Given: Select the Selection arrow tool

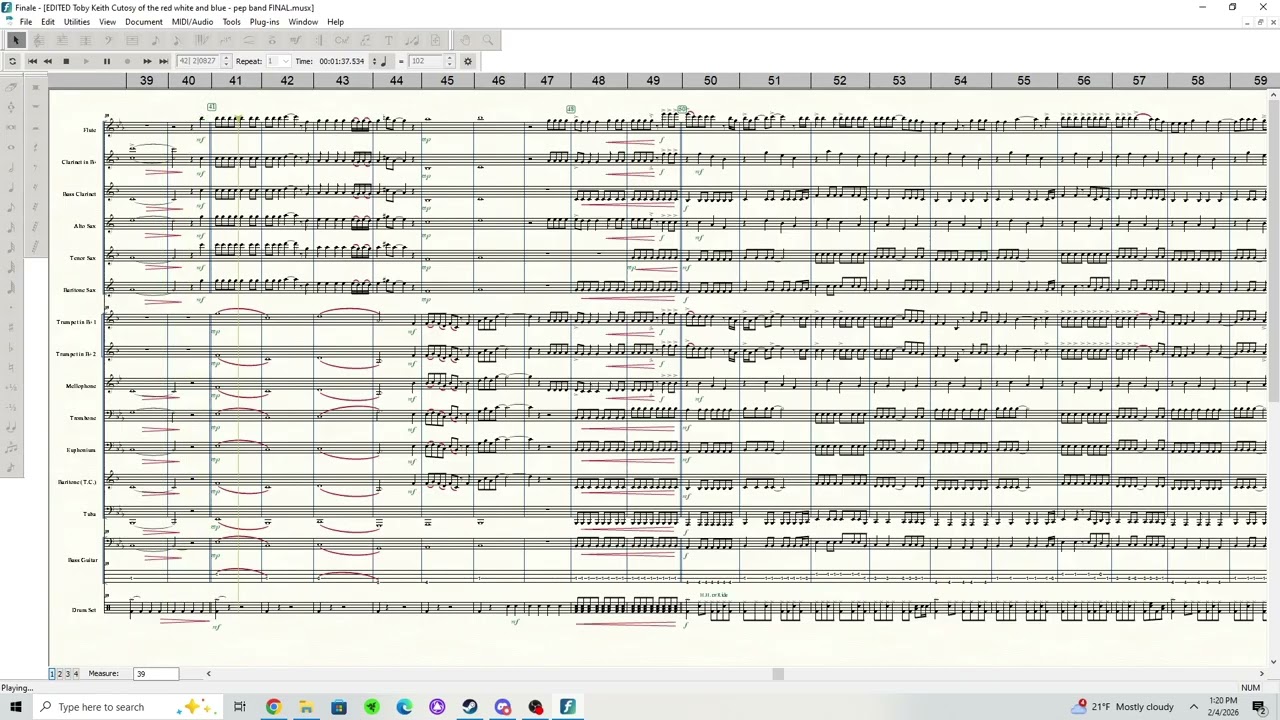Looking at the screenshot, I should pyautogui.click(x=15, y=40).
